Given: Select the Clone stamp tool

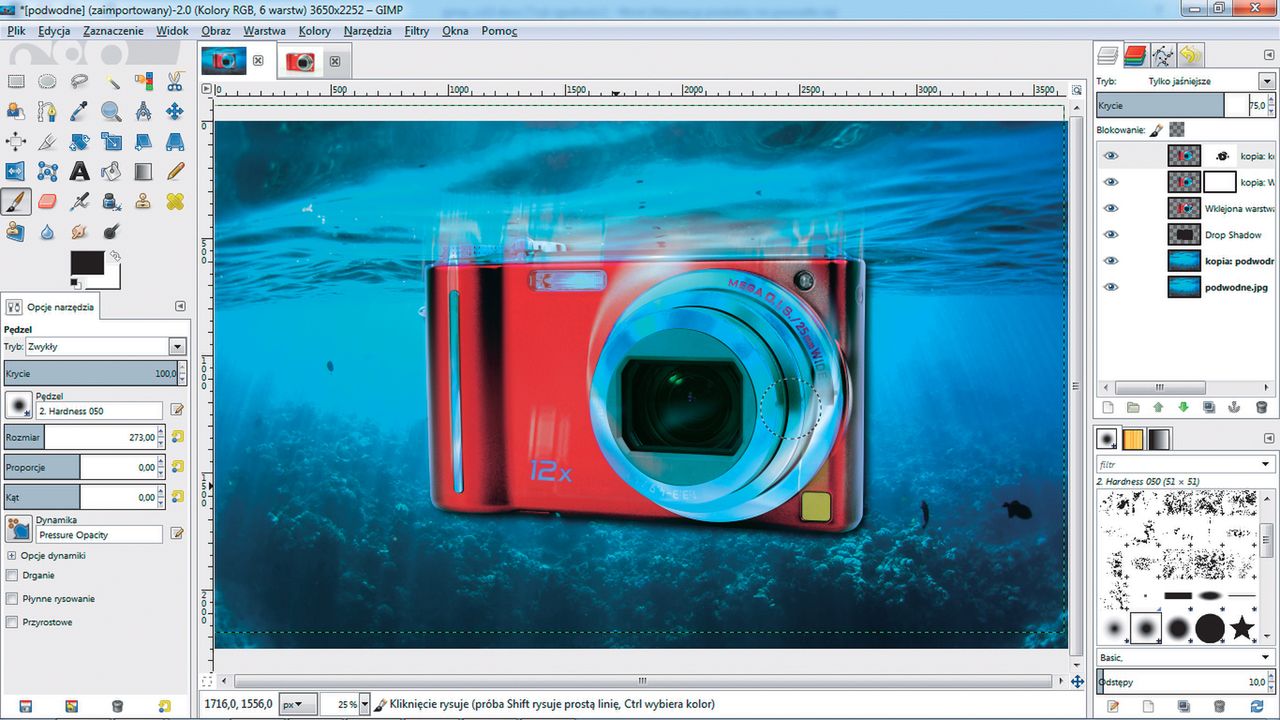Looking at the screenshot, I should 143,202.
